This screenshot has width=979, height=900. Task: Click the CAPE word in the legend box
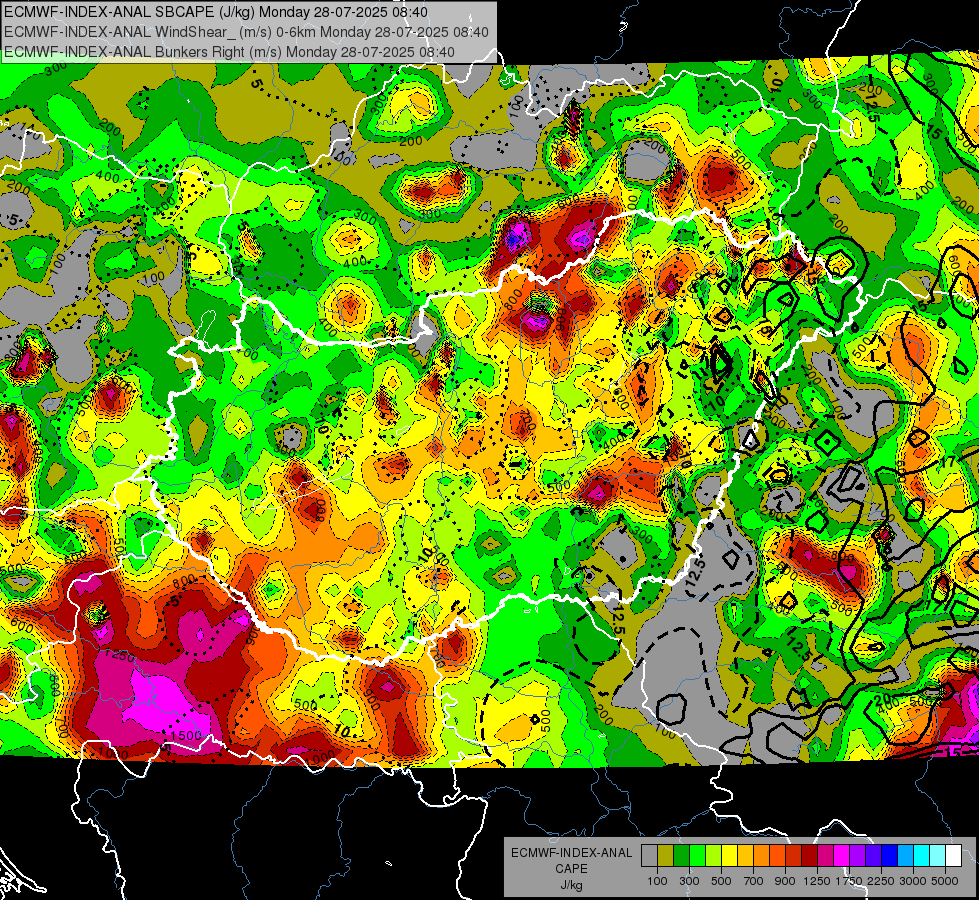tap(571, 869)
